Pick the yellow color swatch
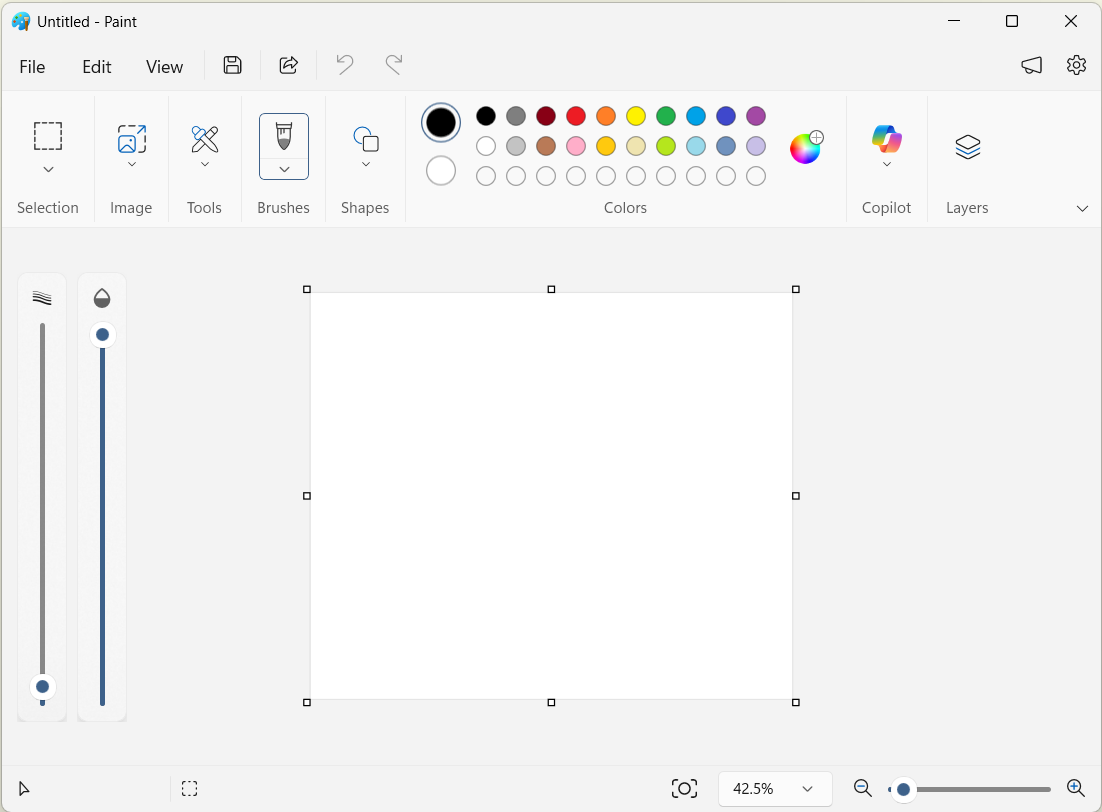Image resolution: width=1102 pixels, height=812 pixels. coord(636,116)
